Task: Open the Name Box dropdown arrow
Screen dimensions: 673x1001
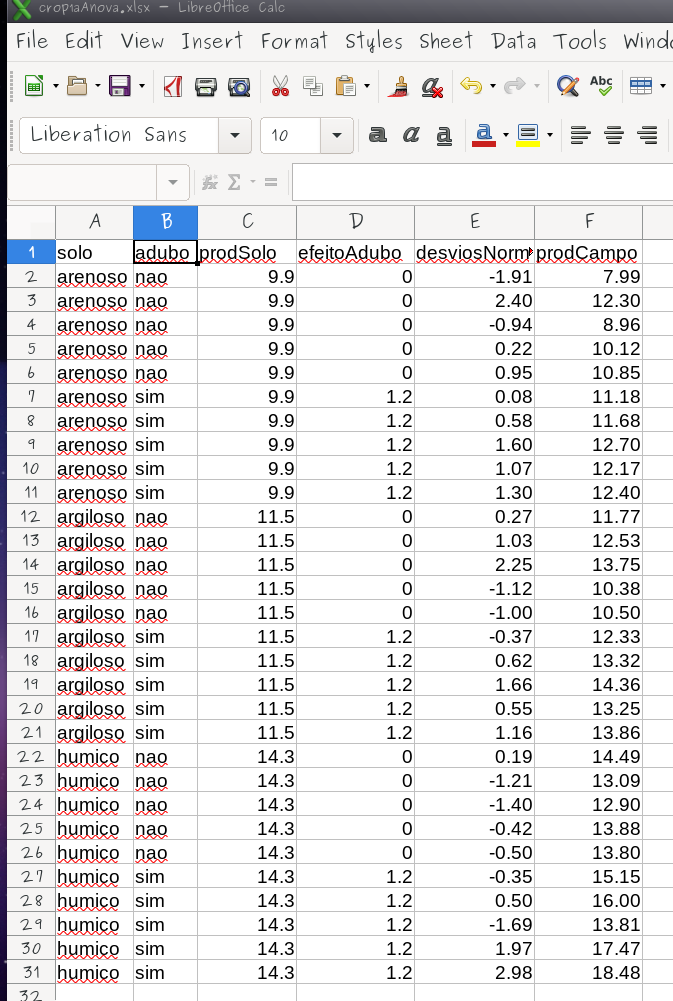Action: (173, 182)
